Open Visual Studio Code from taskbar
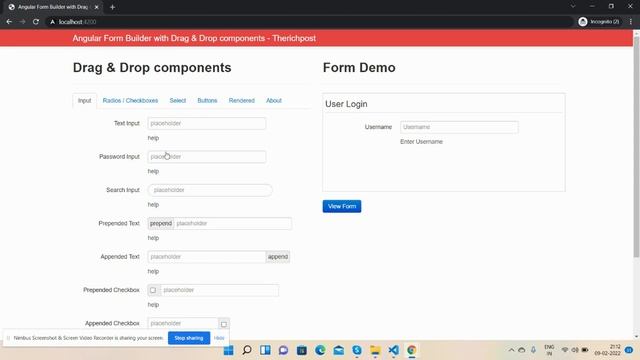Image resolution: width=640 pixels, height=360 pixels. tap(393, 350)
